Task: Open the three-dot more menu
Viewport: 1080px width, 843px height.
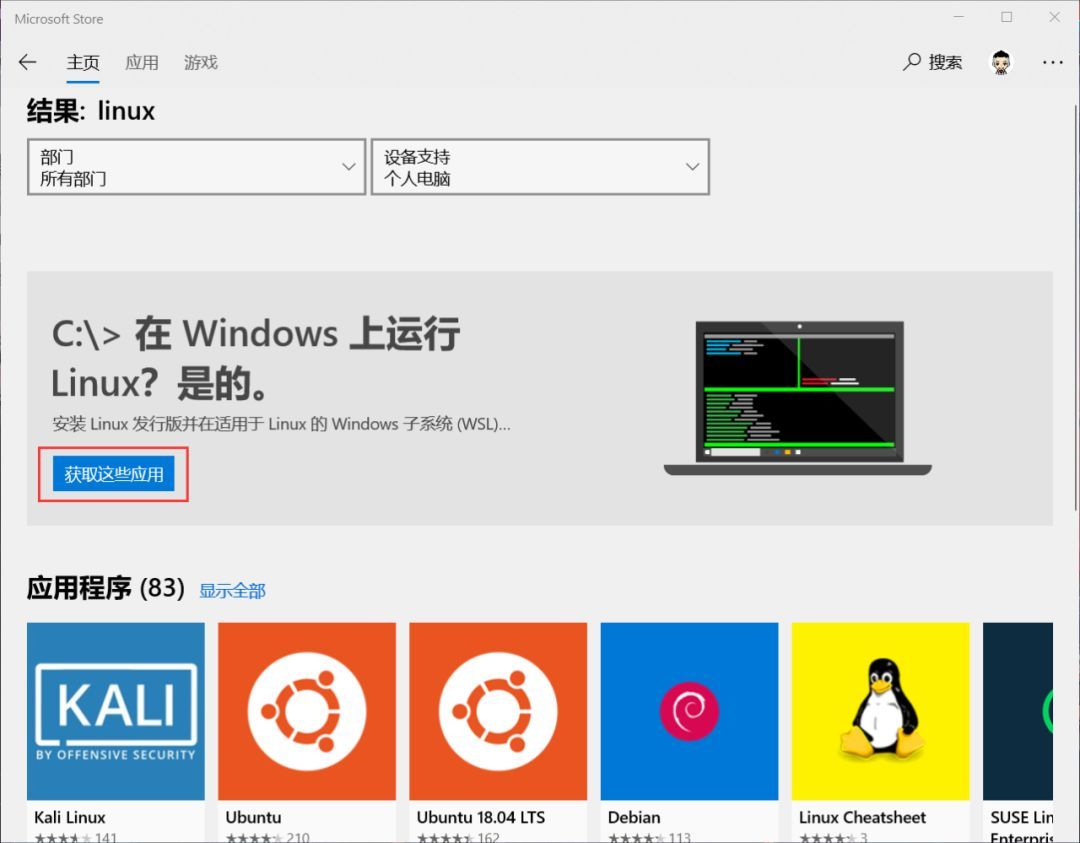Action: [1052, 63]
